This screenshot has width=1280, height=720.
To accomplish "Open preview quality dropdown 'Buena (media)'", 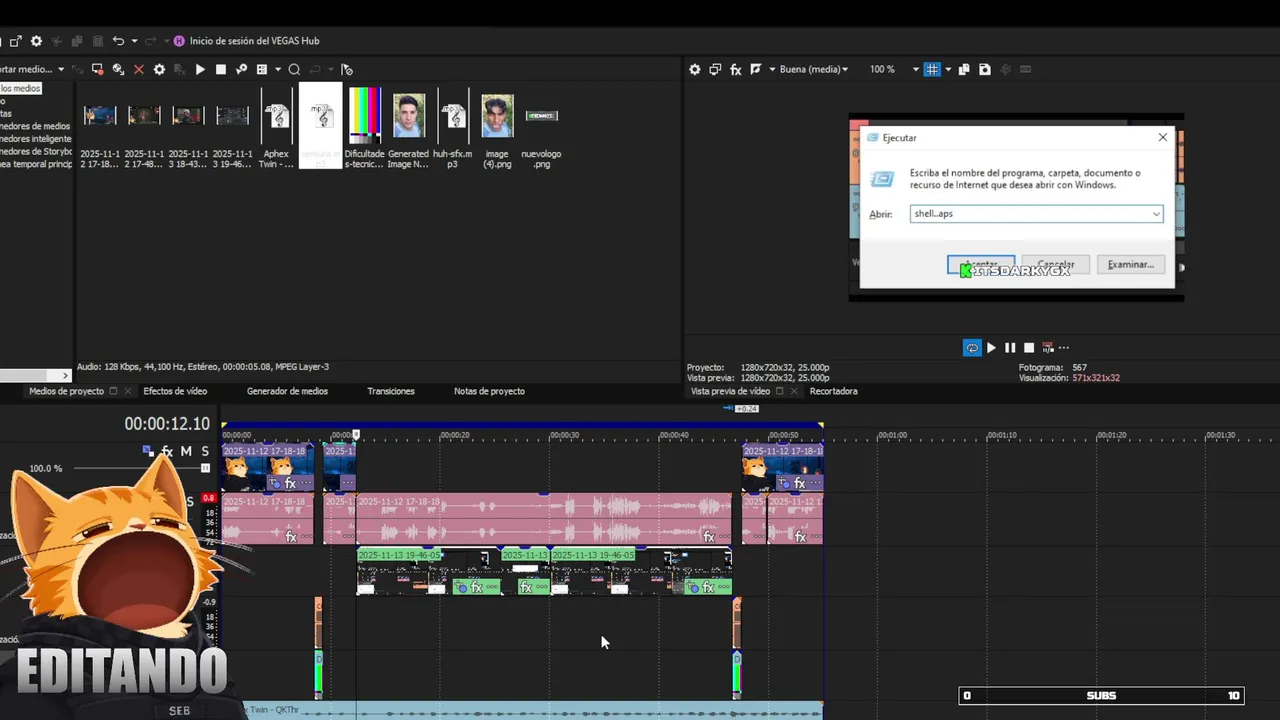I will (x=813, y=70).
